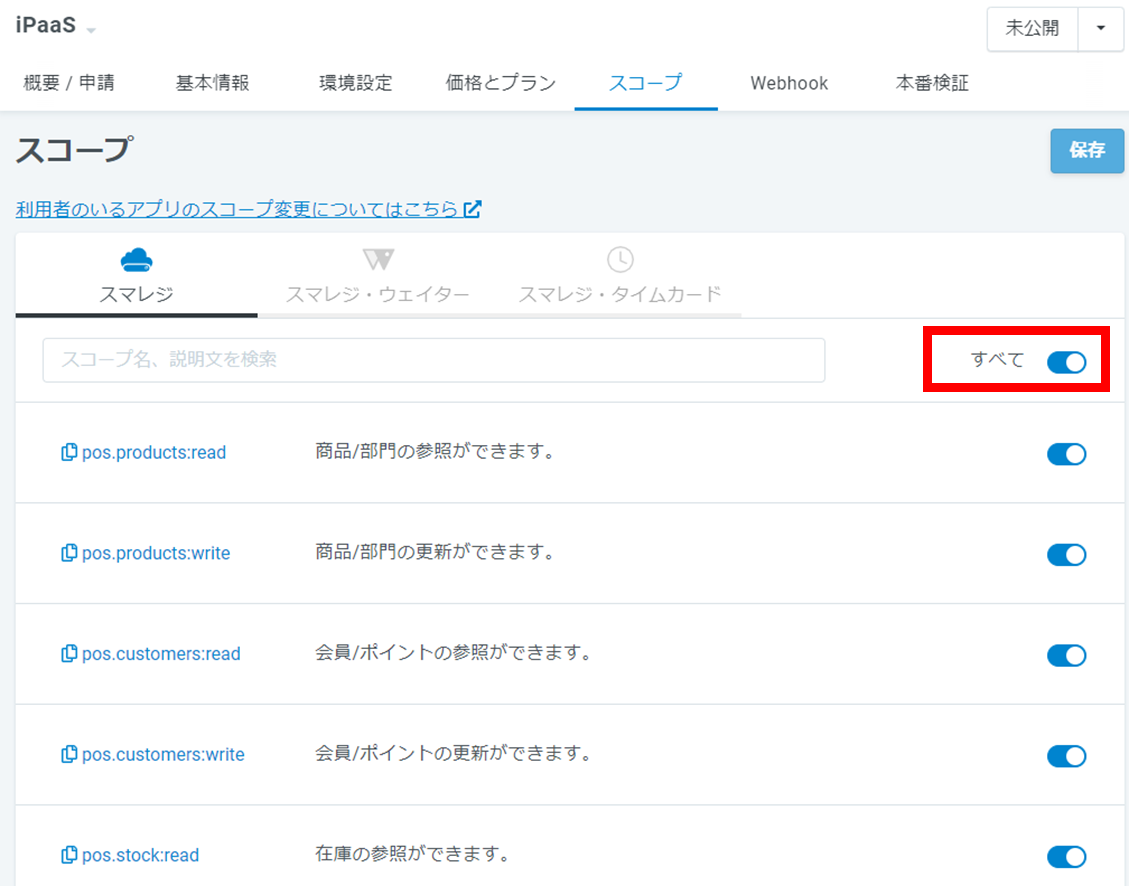Switch to the 基本情報 tab
The height and width of the screenshot is (886, 1129).
[x=212, y=83]
